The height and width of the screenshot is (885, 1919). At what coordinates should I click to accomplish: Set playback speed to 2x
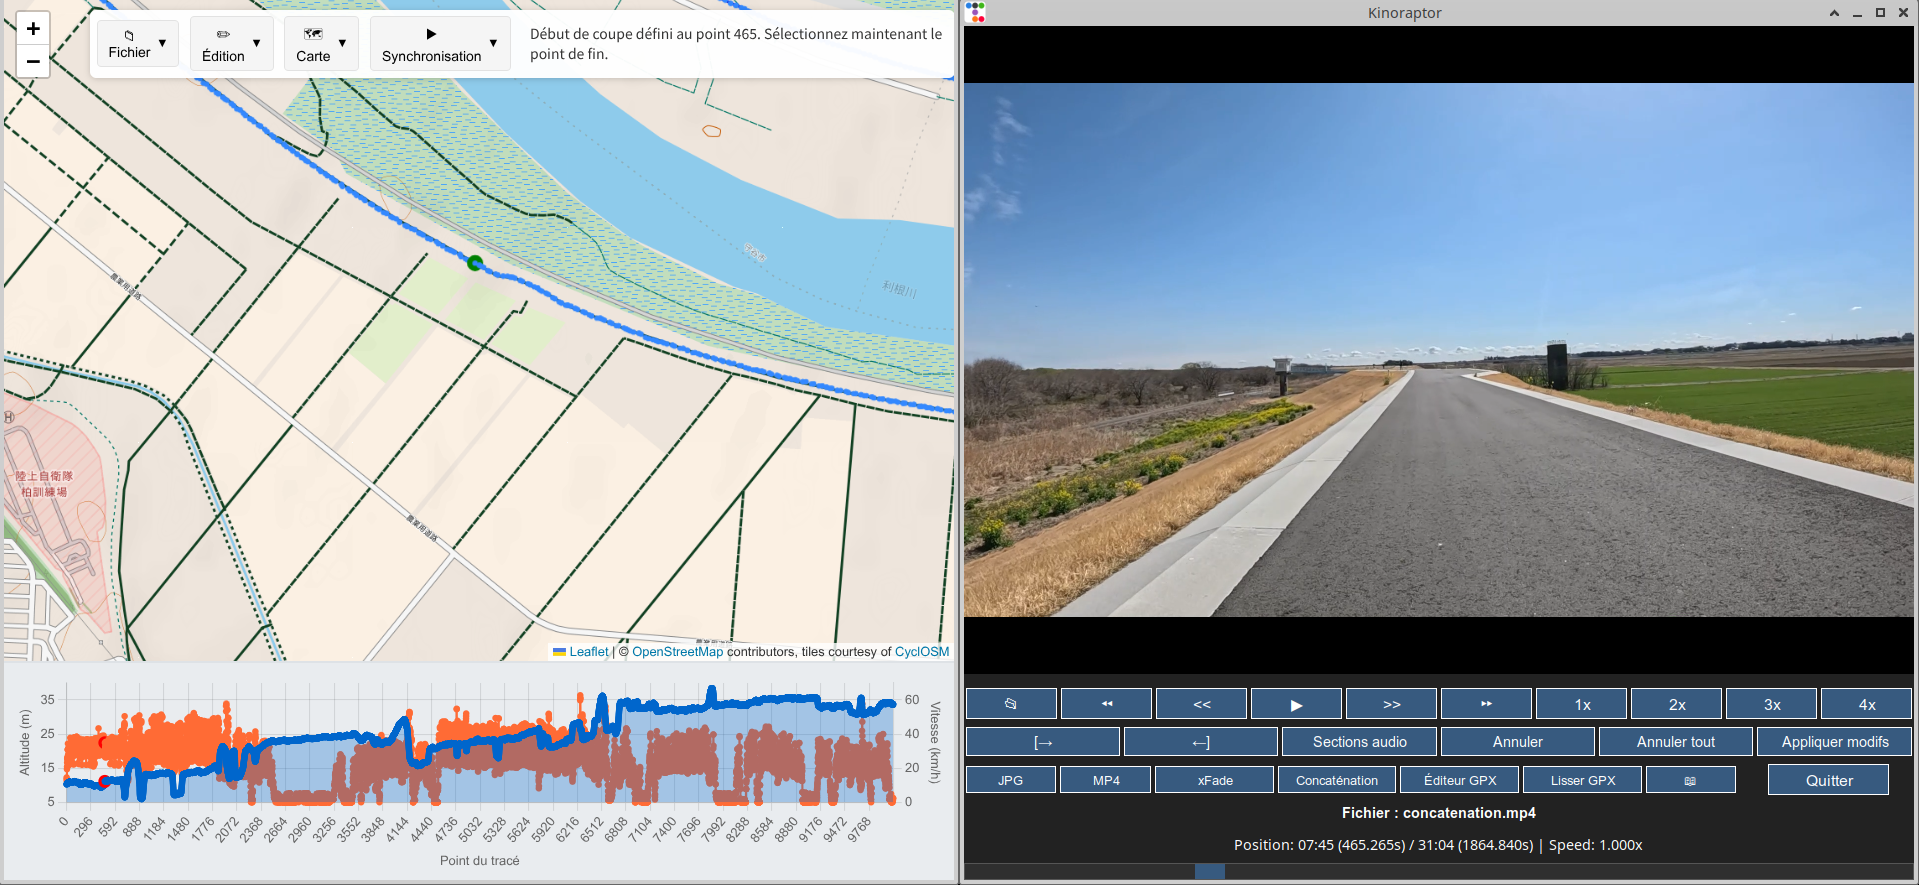point(1676,704)
